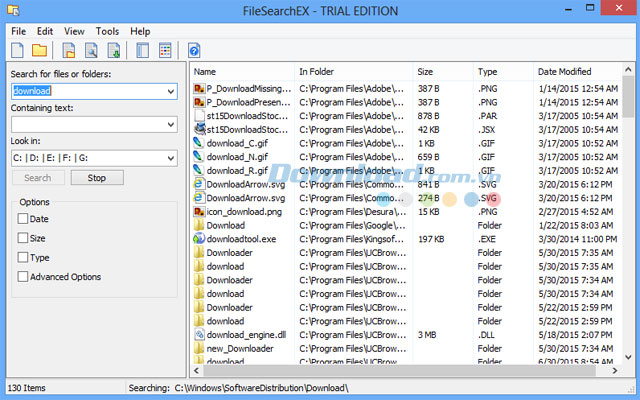
Task: Open help via blue question mark icon
Action: [194, 51]
